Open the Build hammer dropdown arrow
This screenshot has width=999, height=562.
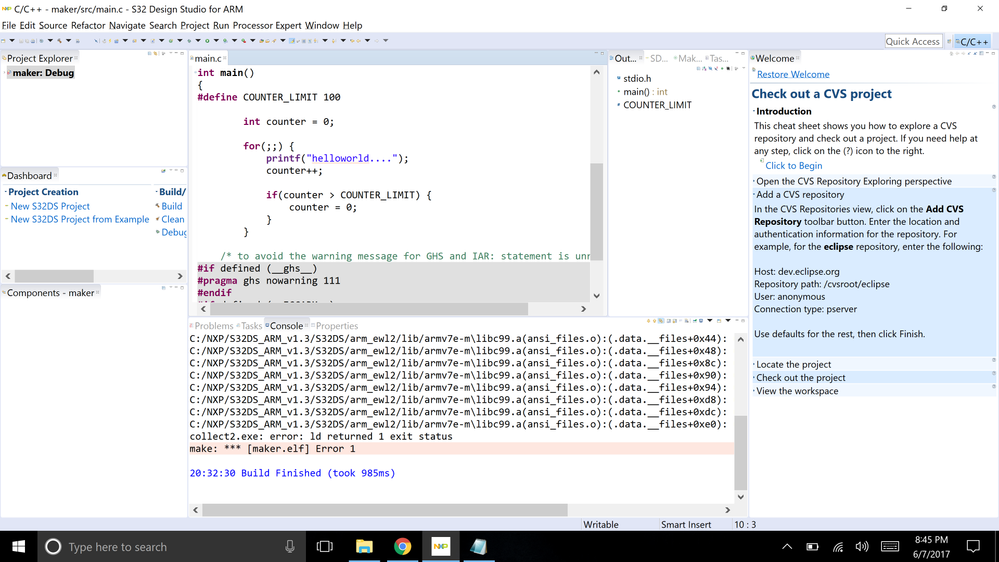68,41
